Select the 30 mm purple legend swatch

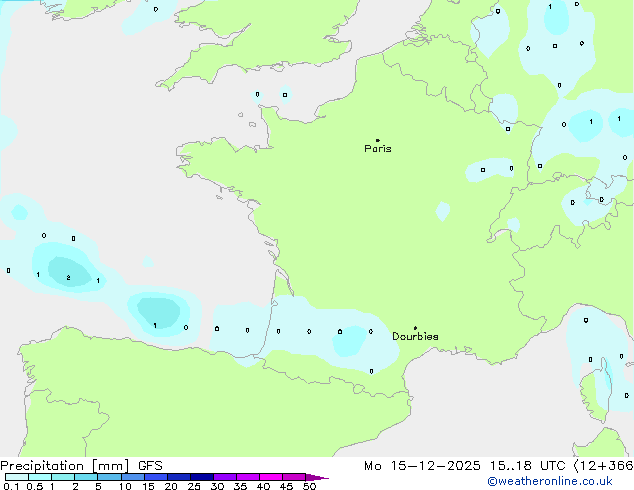(x=225, y=477)
